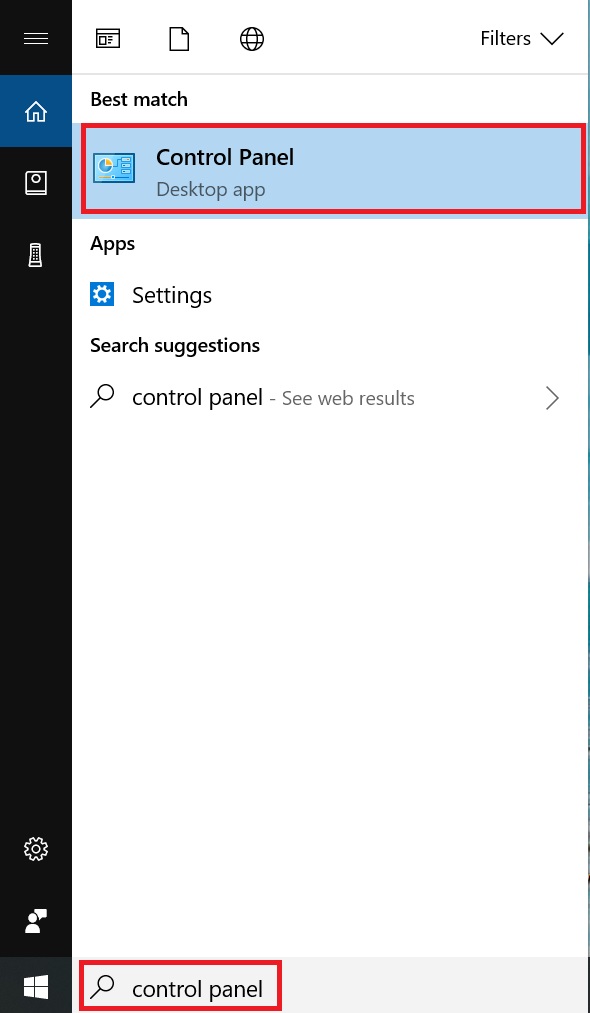The height and width of the screenshot is (1013, 590).
Task: Expand the hamburger menu in the sidebar
Action: pos(36,39)
